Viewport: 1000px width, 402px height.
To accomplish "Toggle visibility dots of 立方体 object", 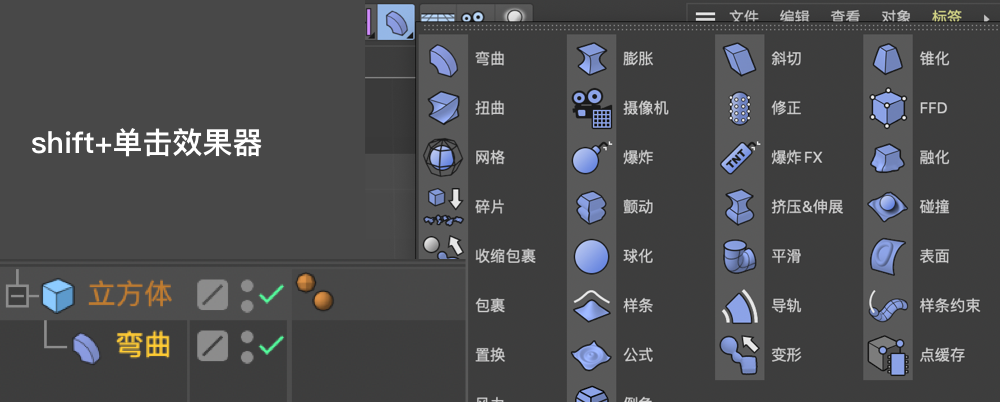I will pyautogui.click(x=247, y=294).
